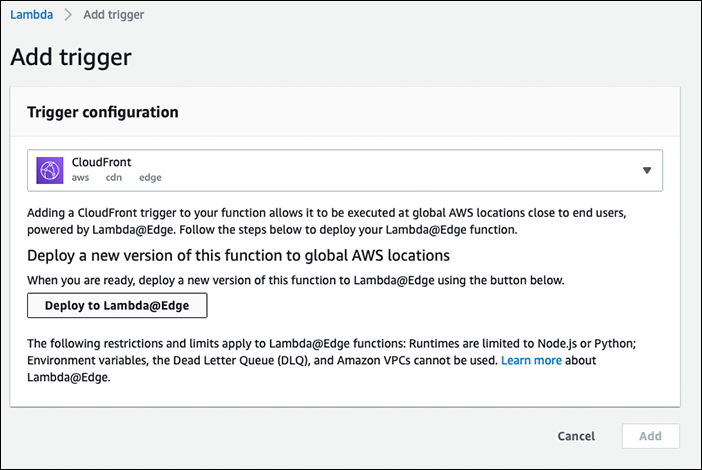Viewport: 702px width, 470px height.
Task: Open the CloudFront trigger selection box
Action: (x=345, y=171)
